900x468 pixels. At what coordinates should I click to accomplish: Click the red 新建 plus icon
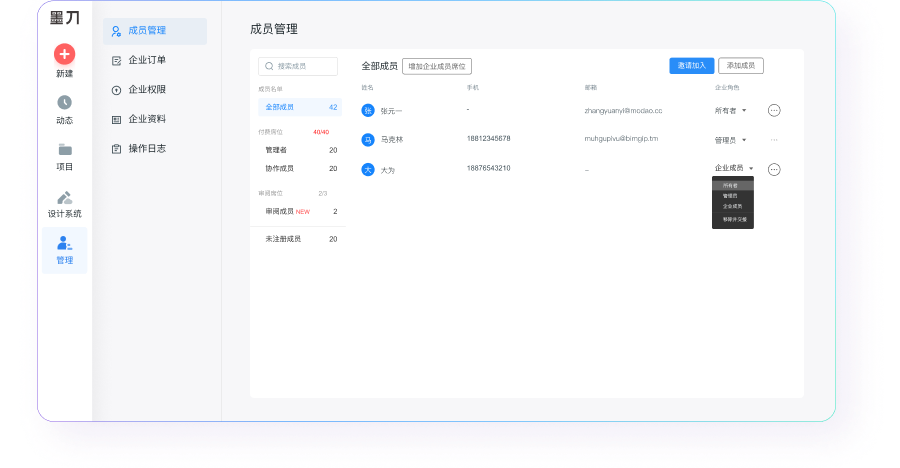click(x=64, y=54)
